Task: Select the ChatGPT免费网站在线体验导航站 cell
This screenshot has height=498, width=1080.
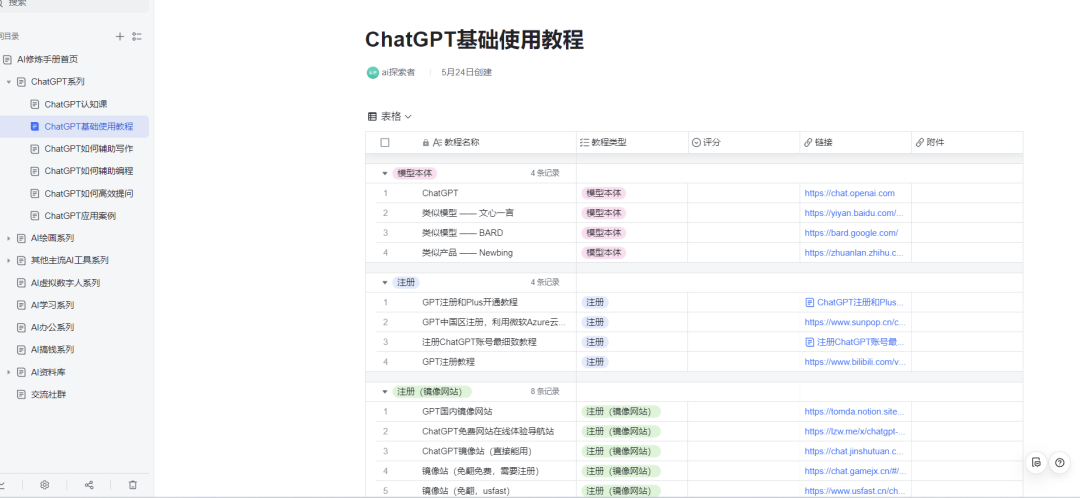Action: click(488, 432)
